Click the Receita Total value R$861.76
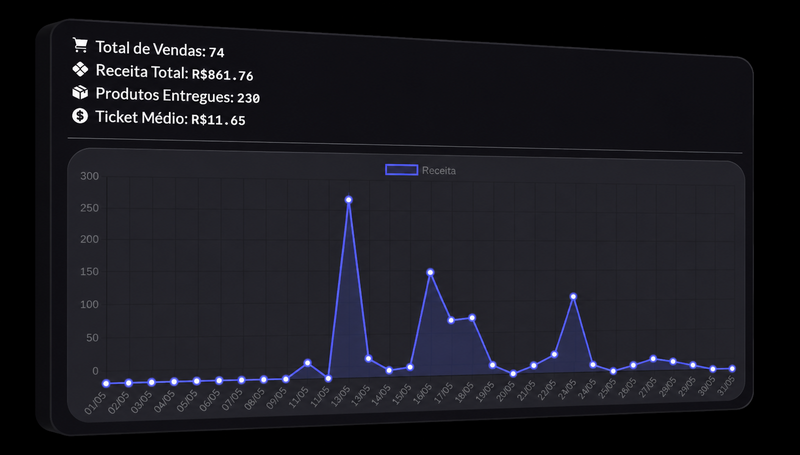 pyautogui.click(x=222, y=75)
